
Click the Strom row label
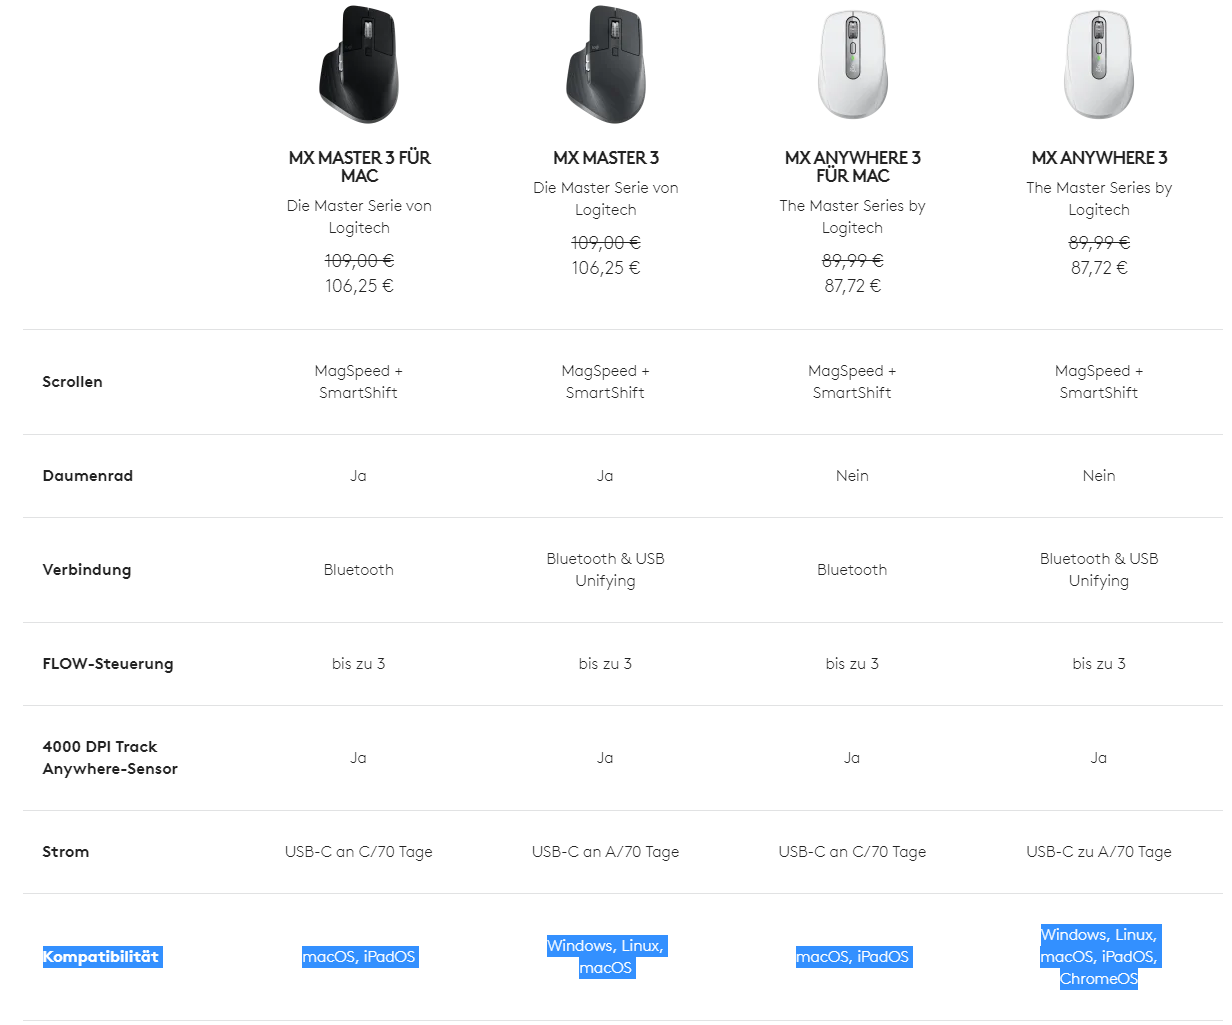(65, 852)
